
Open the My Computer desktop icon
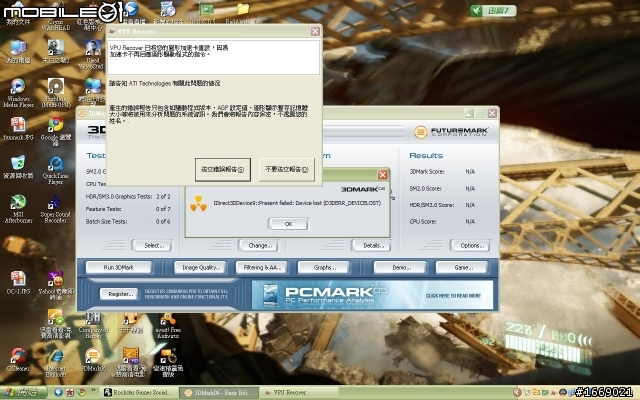click(x=18, y=52)
